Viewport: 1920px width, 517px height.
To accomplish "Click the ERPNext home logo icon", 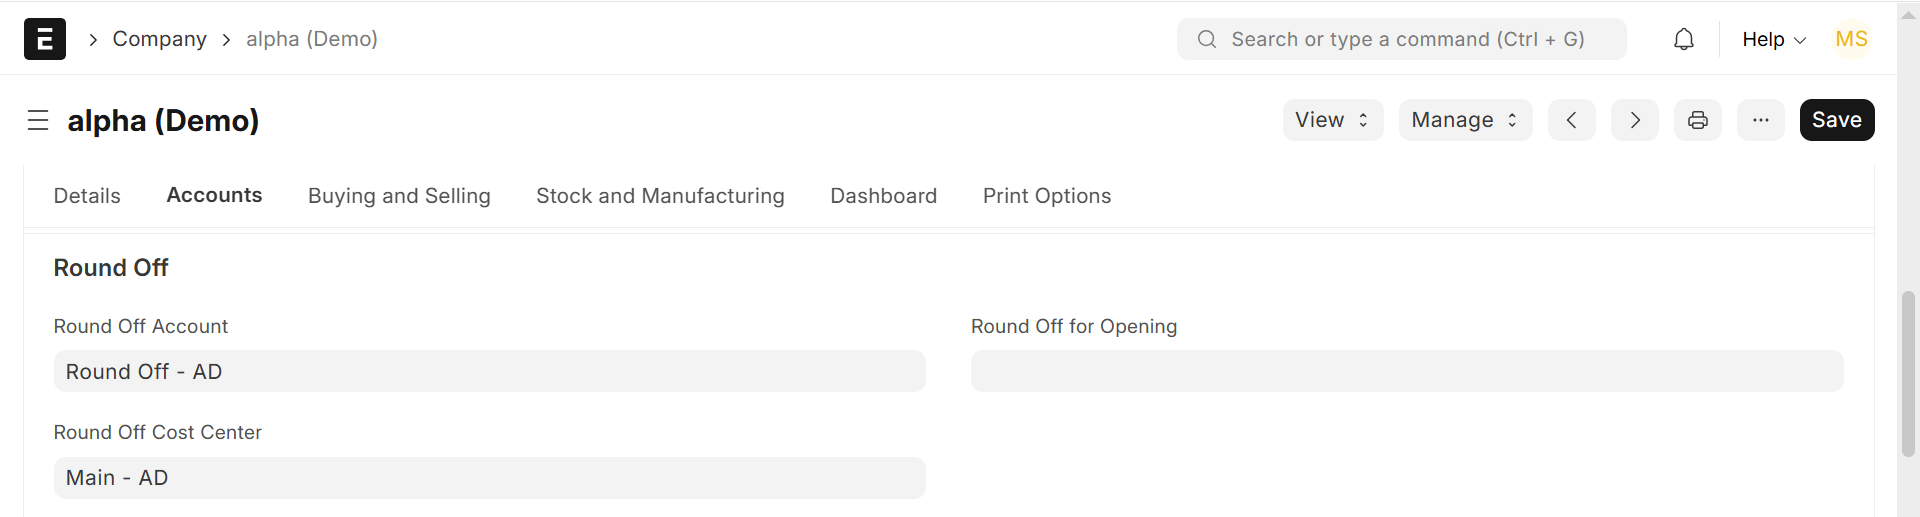I will [x=45, y=39].
